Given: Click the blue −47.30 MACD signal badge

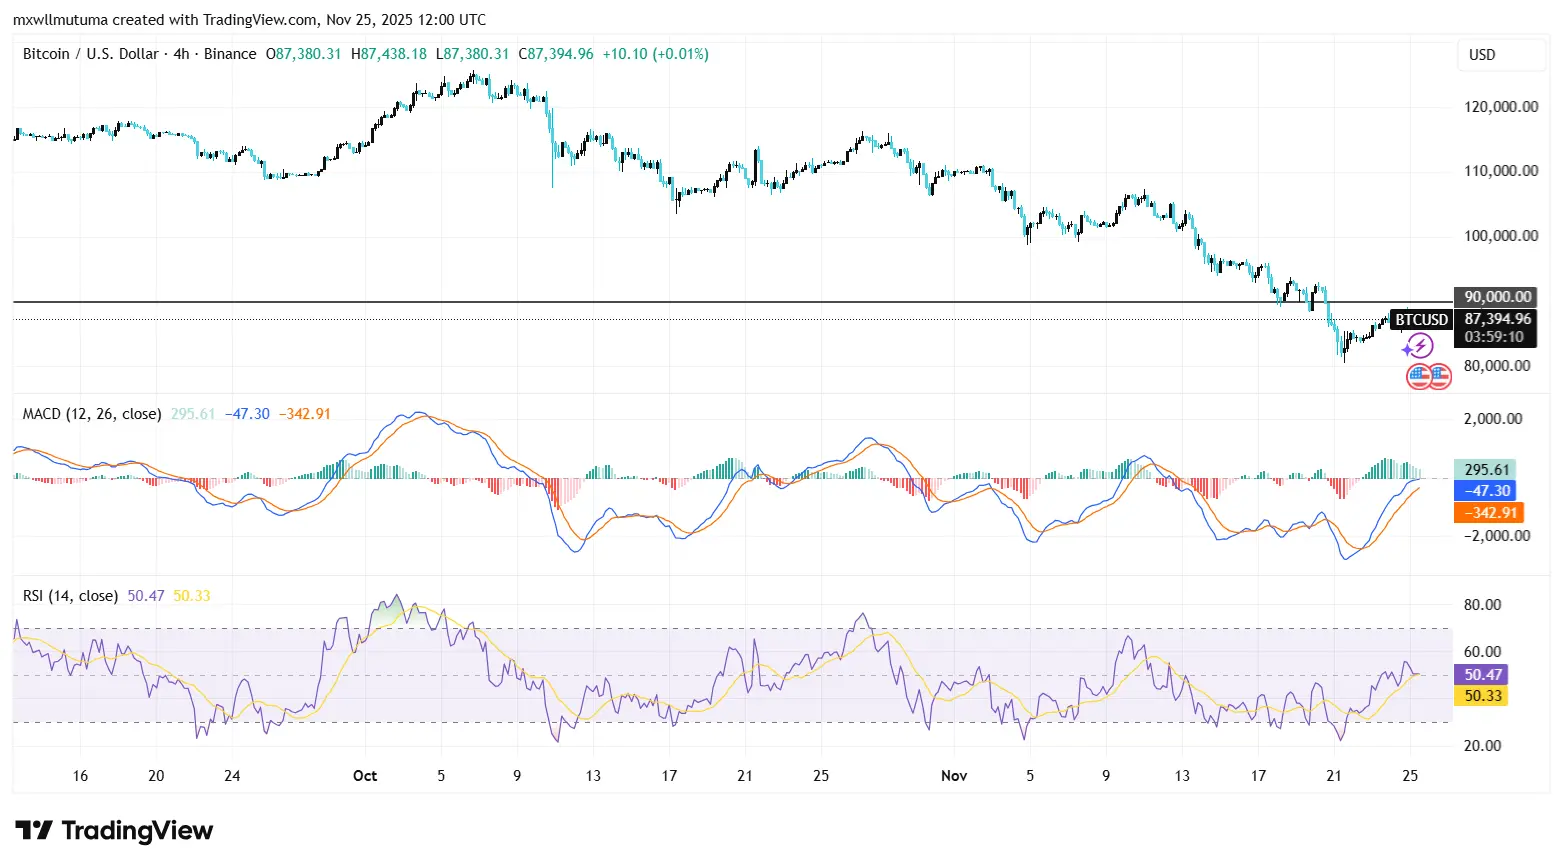Looking at the screenshot, I should [x=1485, y=490].
